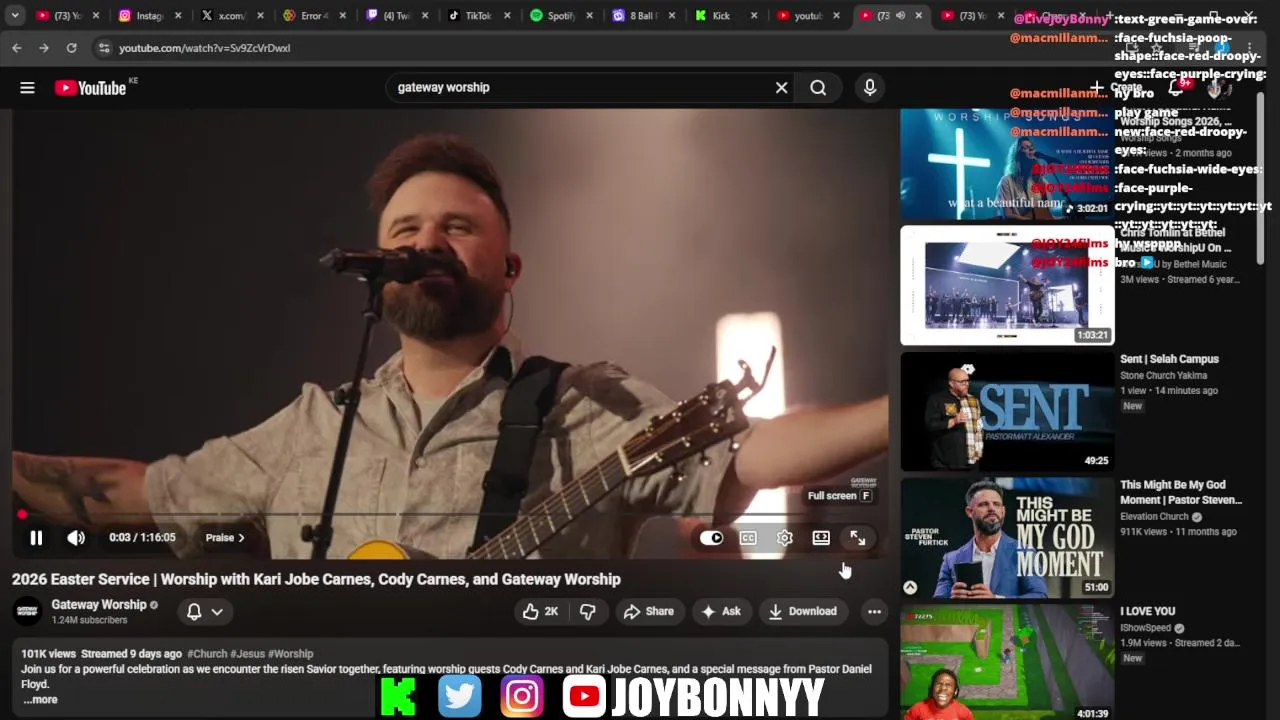Open 'I LOVE YOU' IShowSpeed thumbnail
Screen dimensions: 1280x720
1007,663
